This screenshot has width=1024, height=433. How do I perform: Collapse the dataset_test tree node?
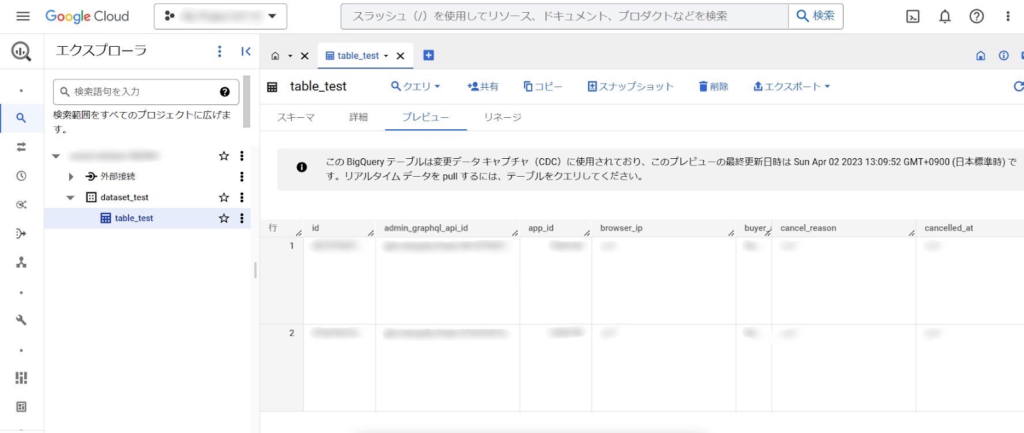point(71,198)
